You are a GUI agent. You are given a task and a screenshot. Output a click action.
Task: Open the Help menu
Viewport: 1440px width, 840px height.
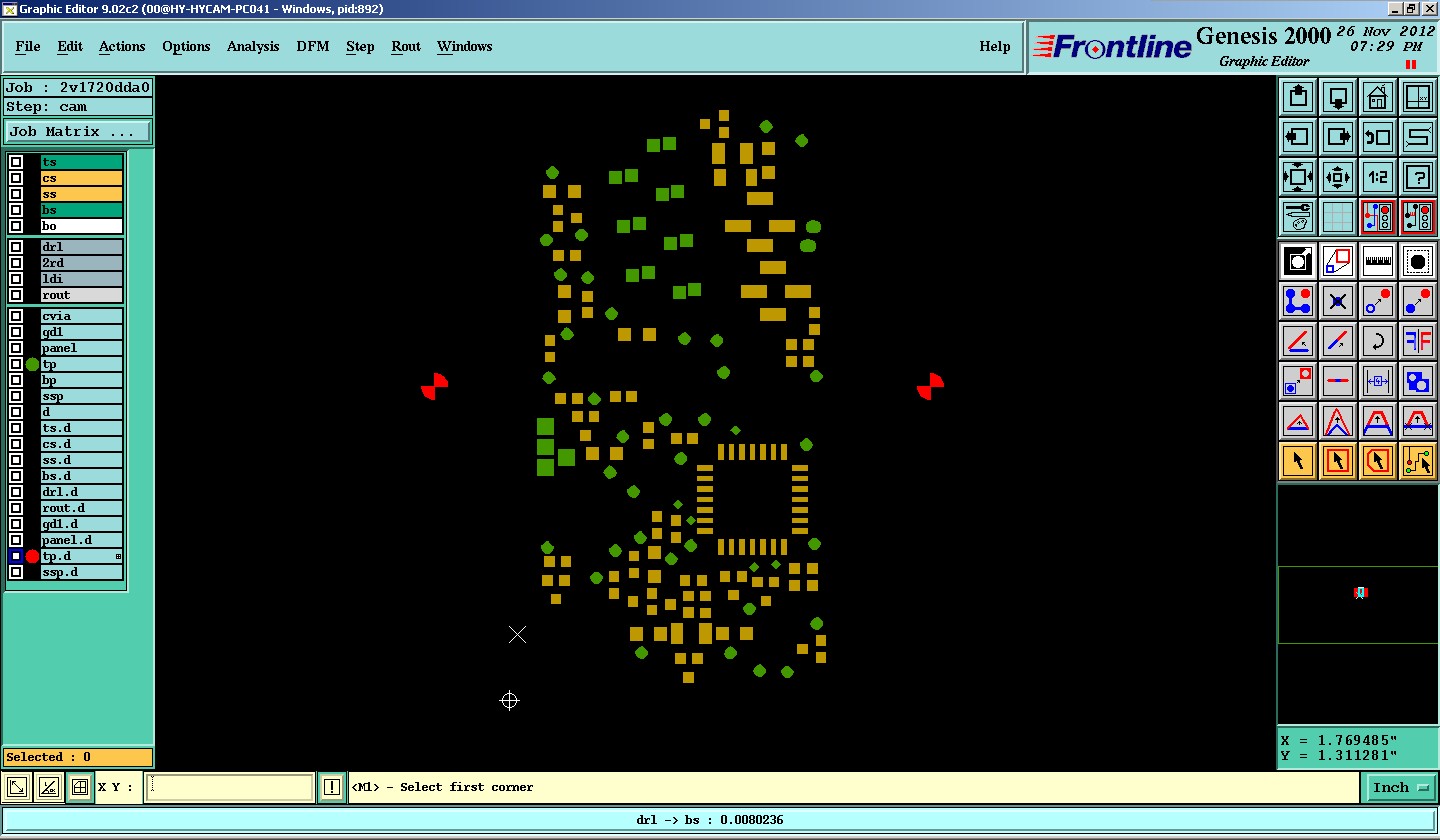(995, 46)
